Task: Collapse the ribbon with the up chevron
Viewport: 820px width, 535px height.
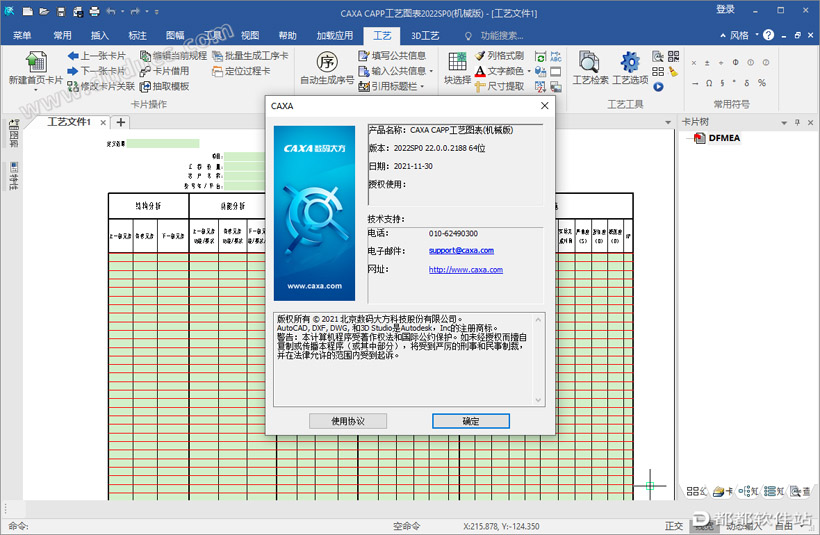Action: [x=723, y=36]
